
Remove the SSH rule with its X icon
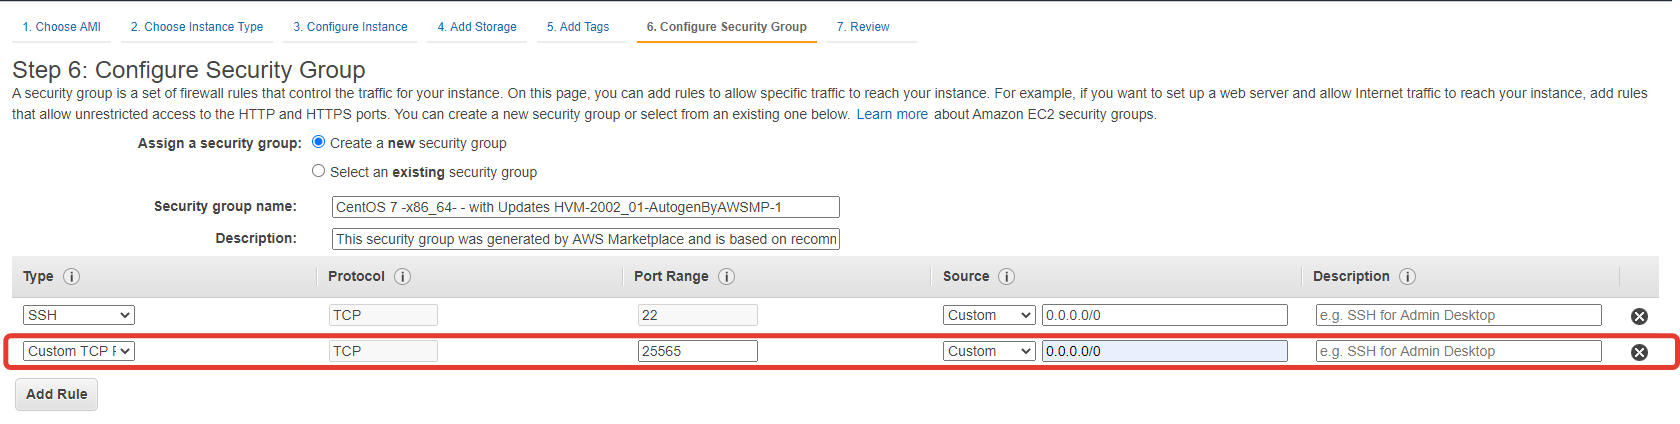tap(1639, 316)
